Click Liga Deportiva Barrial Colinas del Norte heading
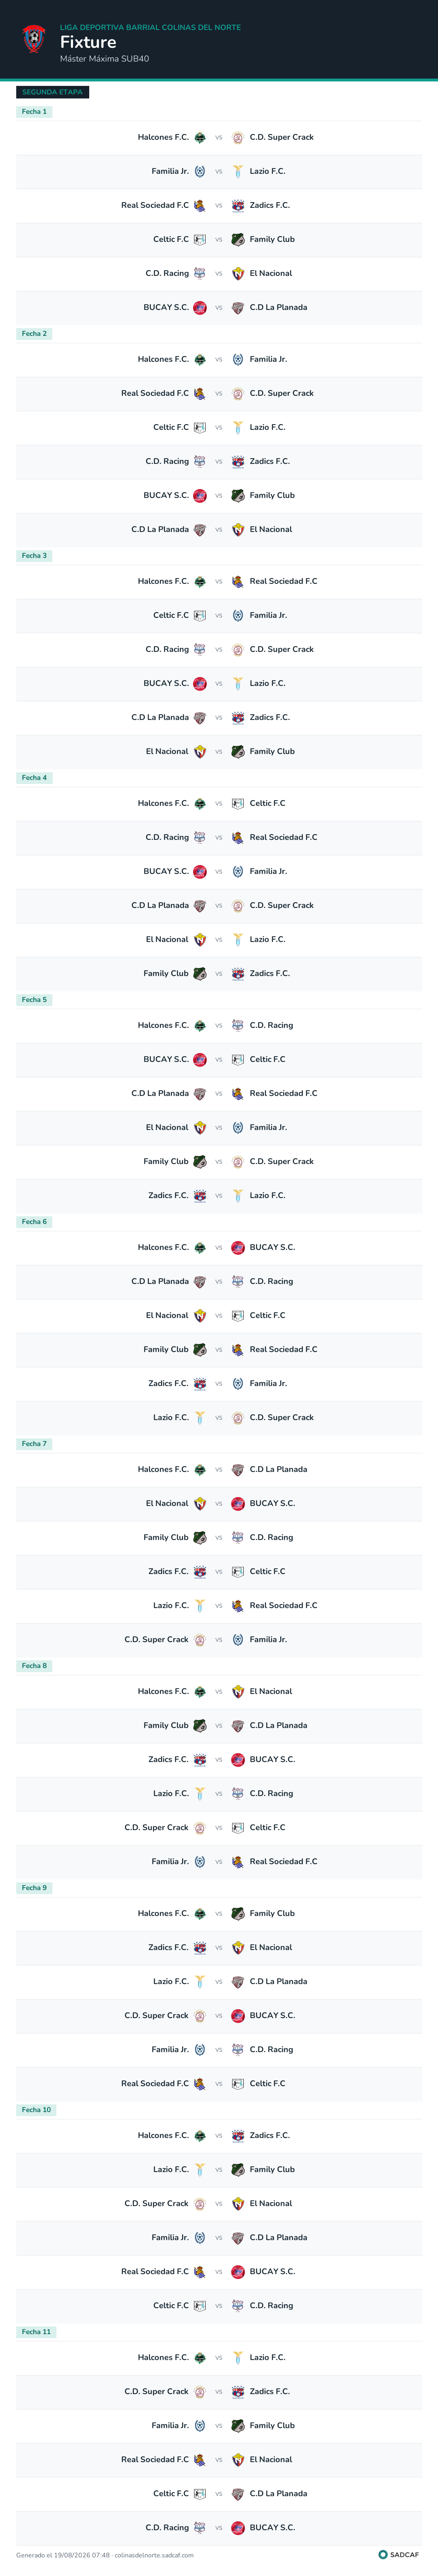438x2576 pixels. 150,27
